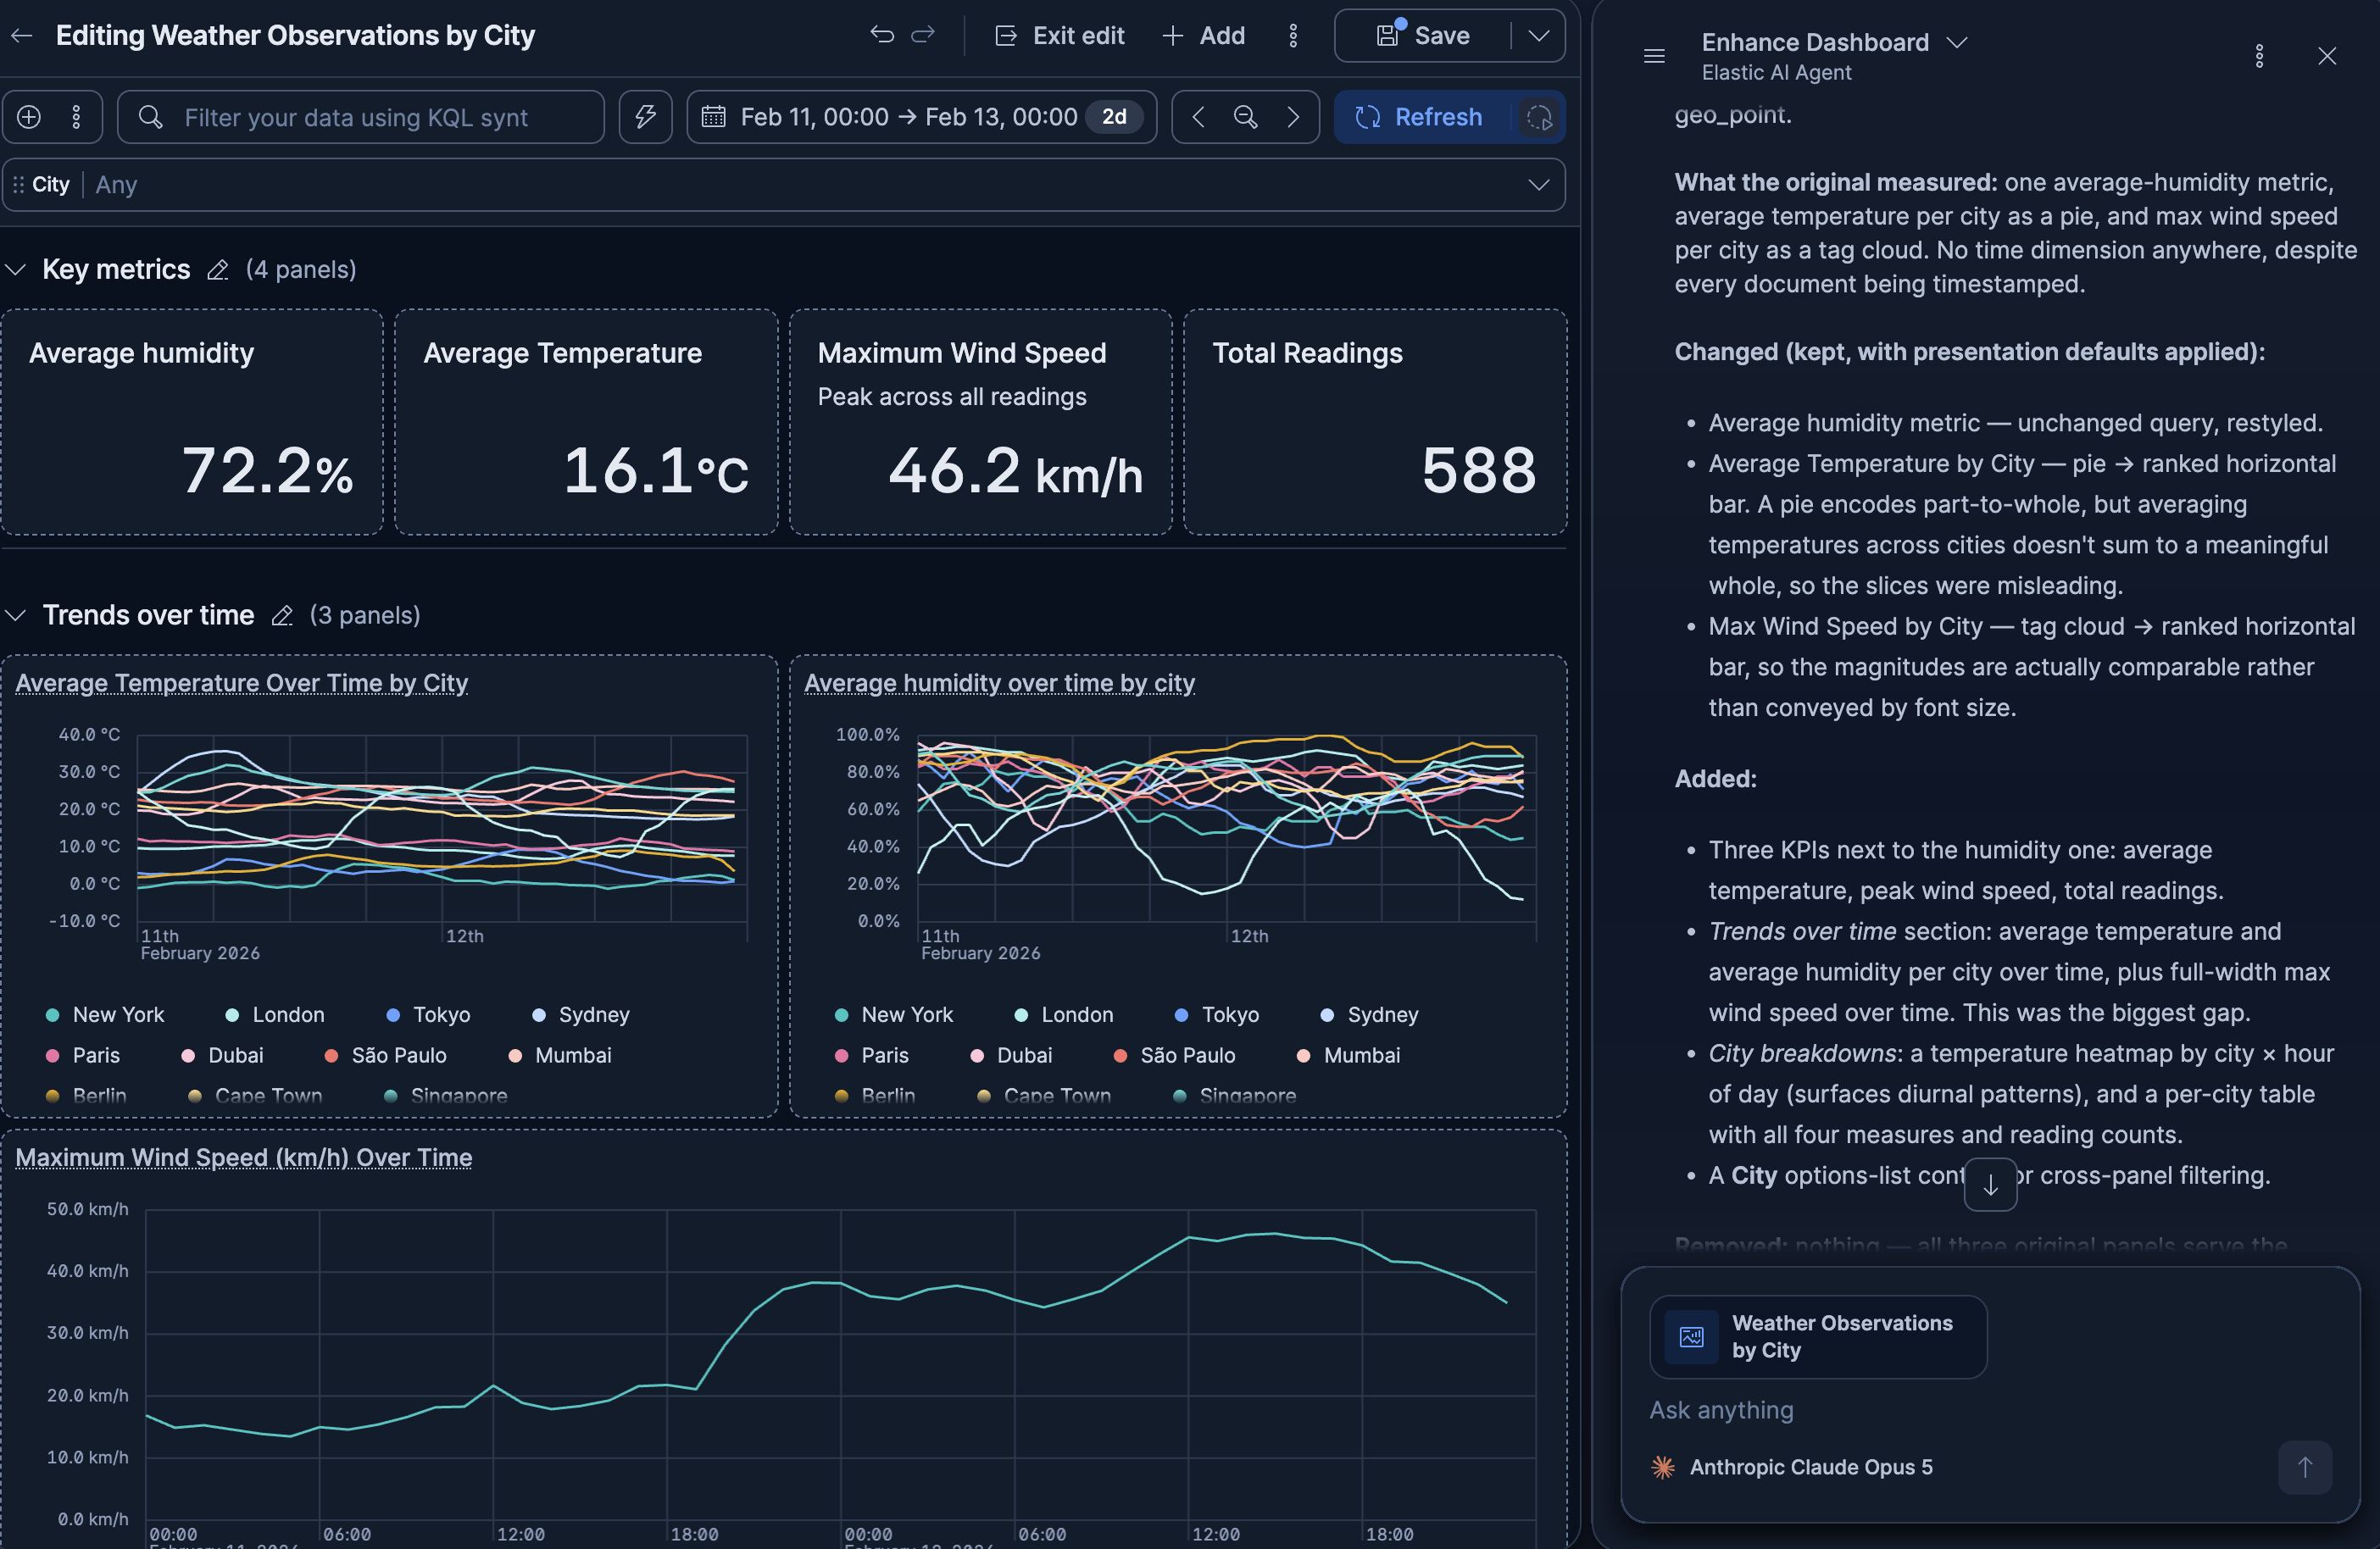Image resolution: width=2380 pixels, height=1549 pixels.
Task: Open the date picker calendar icon
Action: click(x=713, y=117)
